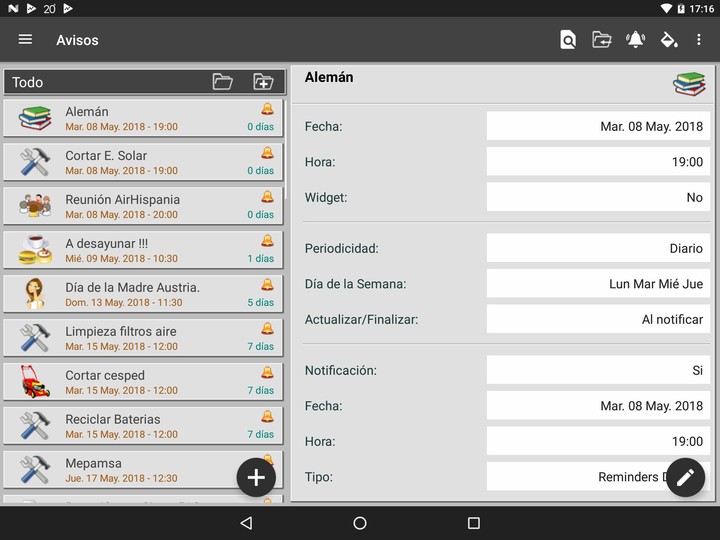Tap the tools icon on Cortar E. Solar row
Screen dimensions: 720x540
(x=35, y=162)
